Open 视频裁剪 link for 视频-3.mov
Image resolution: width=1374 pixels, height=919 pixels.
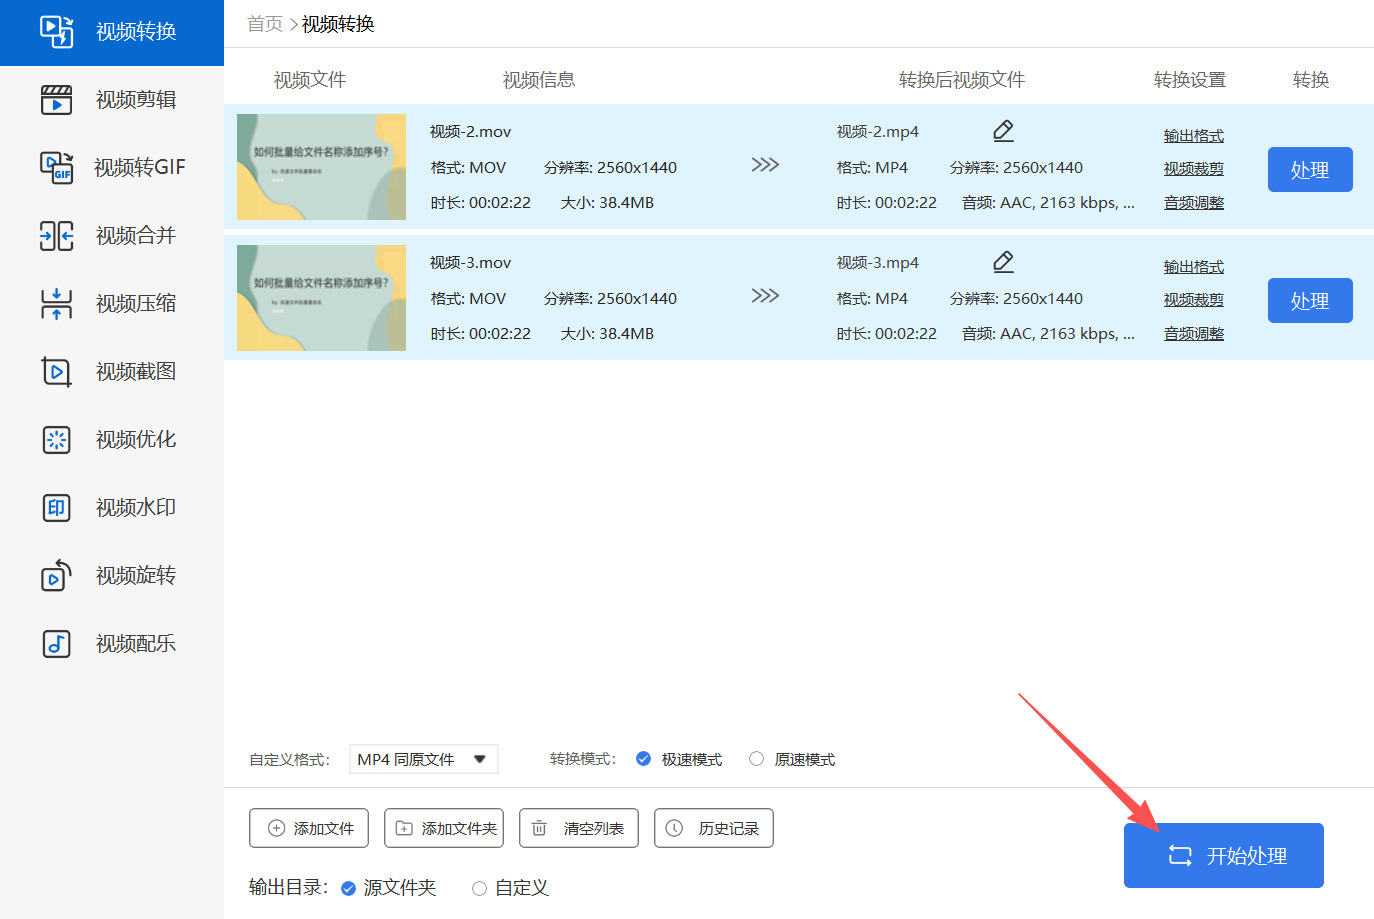coord(1194,300)
